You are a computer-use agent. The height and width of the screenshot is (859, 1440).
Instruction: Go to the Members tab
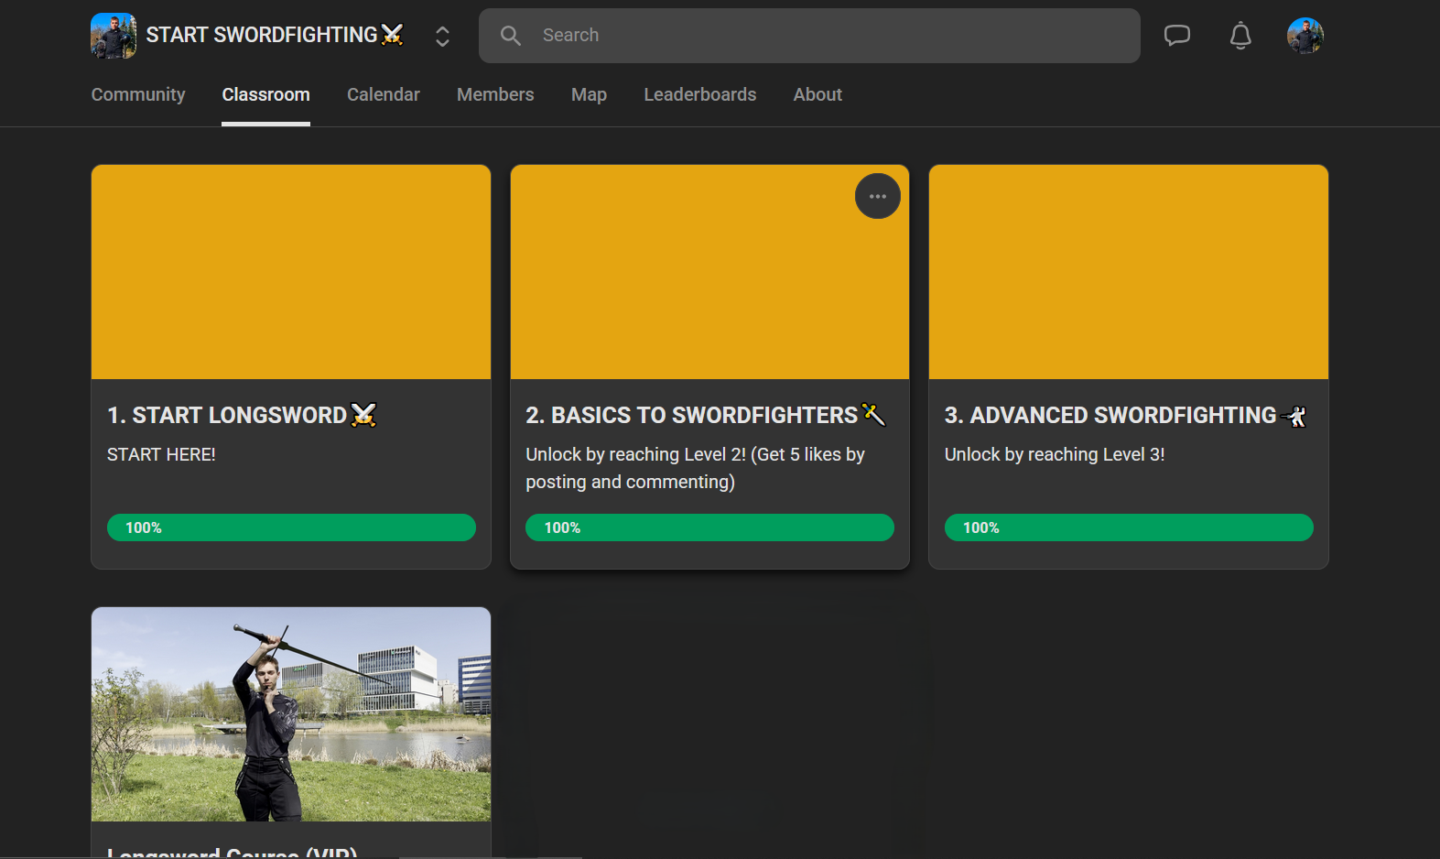pos(495,95)
